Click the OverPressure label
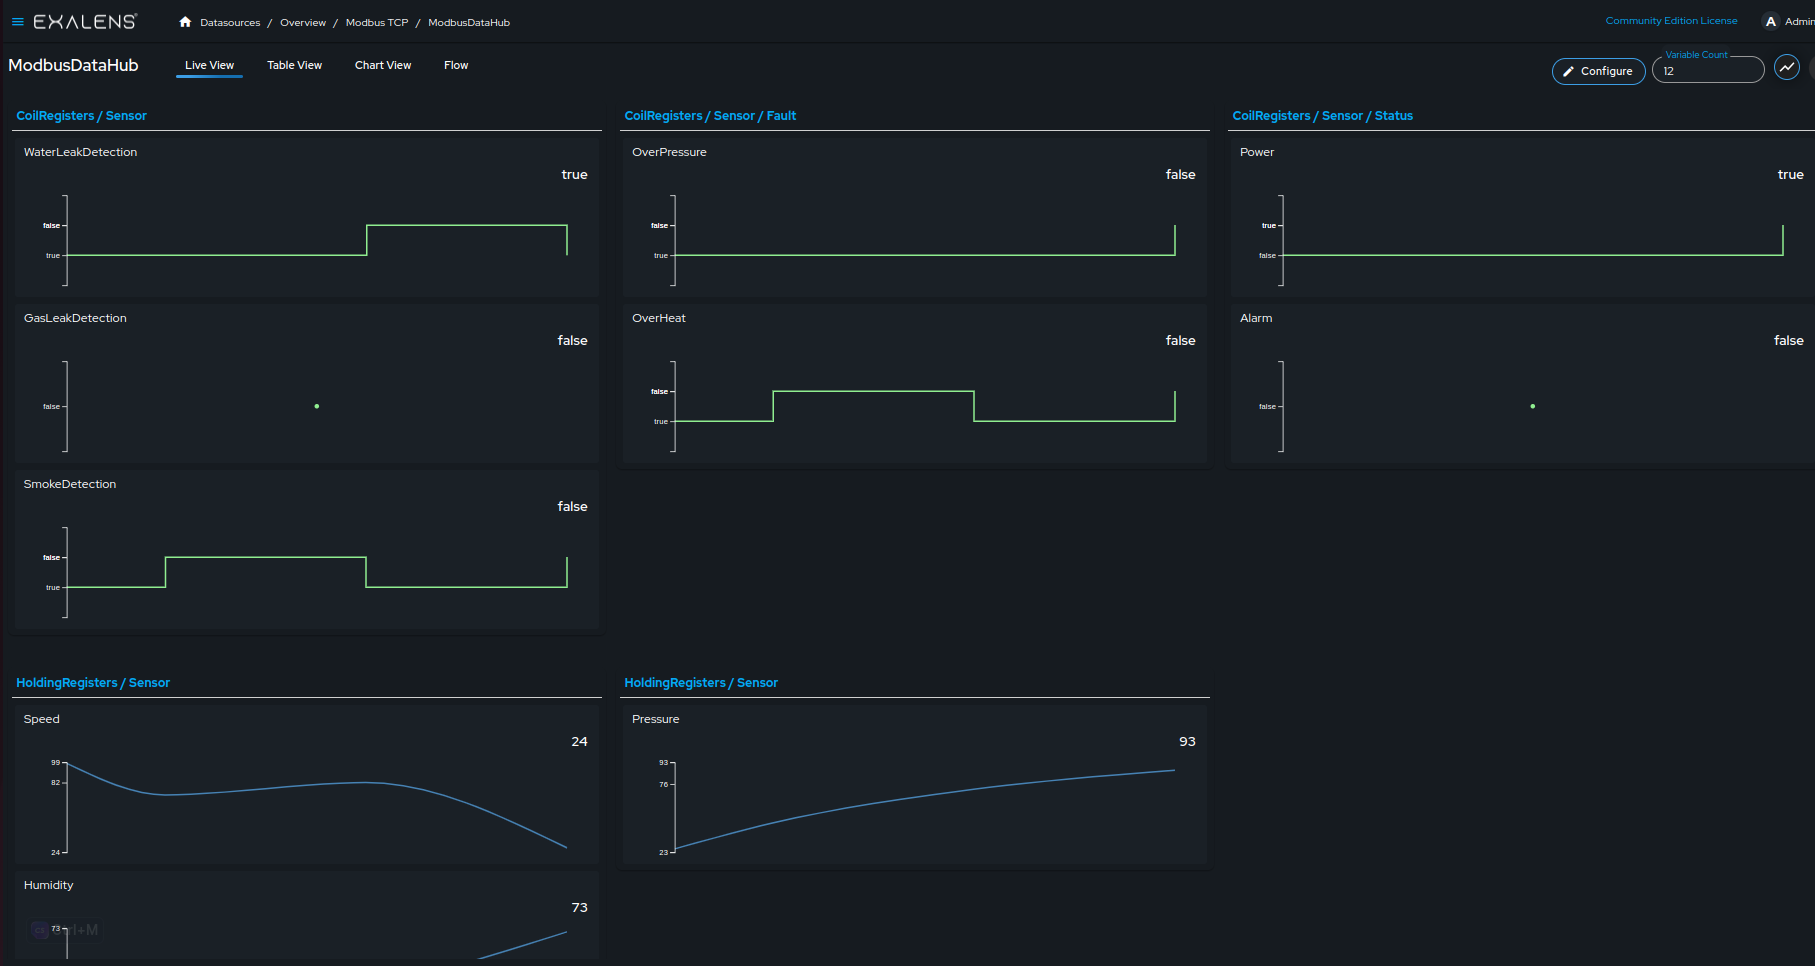 669,152
